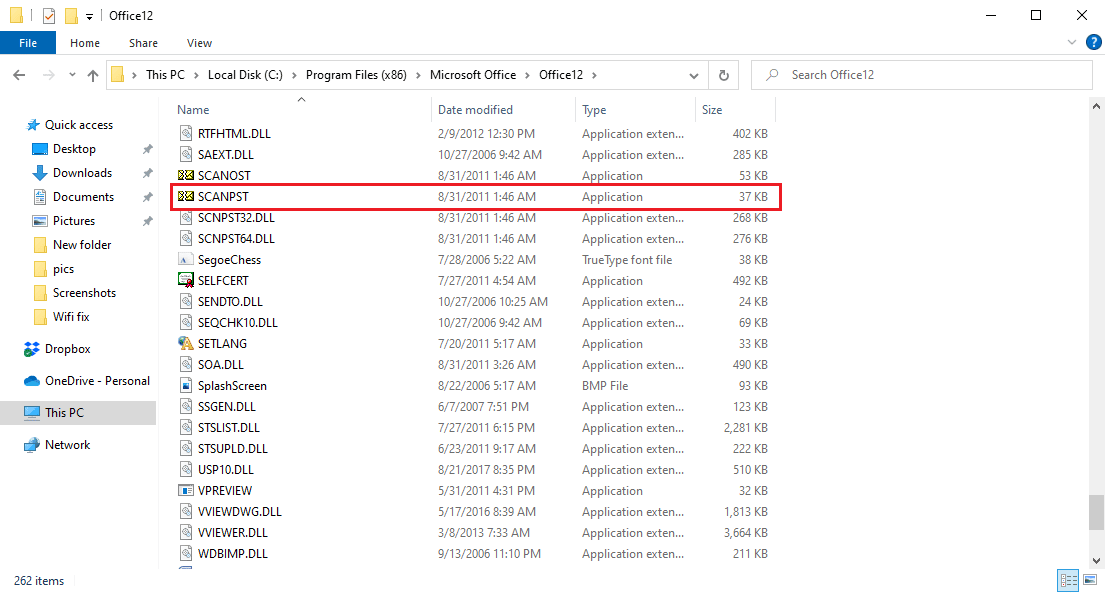Click the Forward navigation arrow
Image resolution: width=1105 pixels, height=593 pixels.
(49, 75)
